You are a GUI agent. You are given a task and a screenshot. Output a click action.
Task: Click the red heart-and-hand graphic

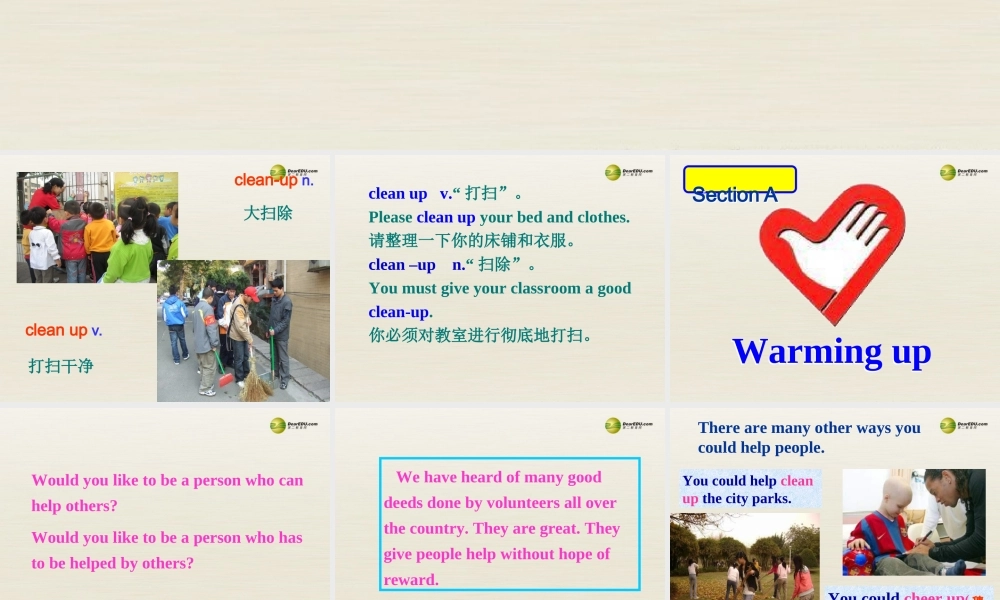(833, 253)
